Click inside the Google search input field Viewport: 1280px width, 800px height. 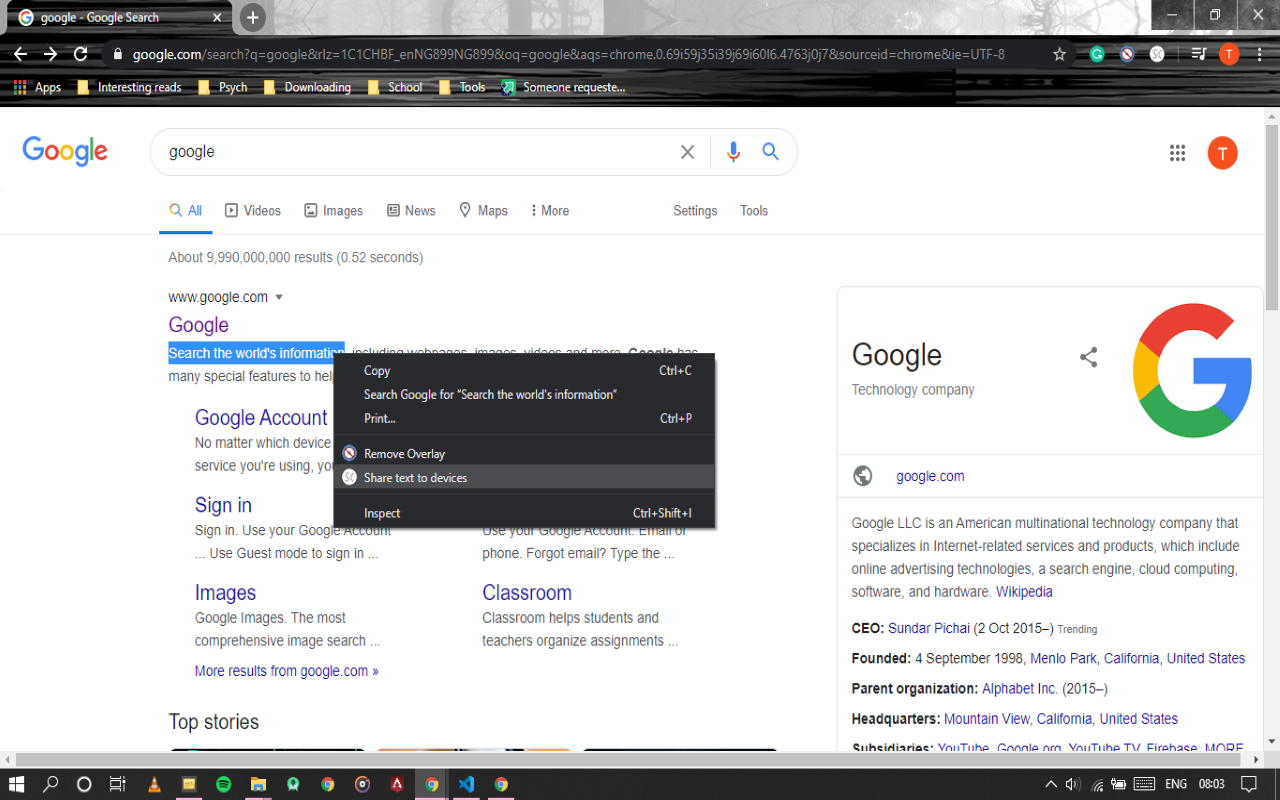420,152
